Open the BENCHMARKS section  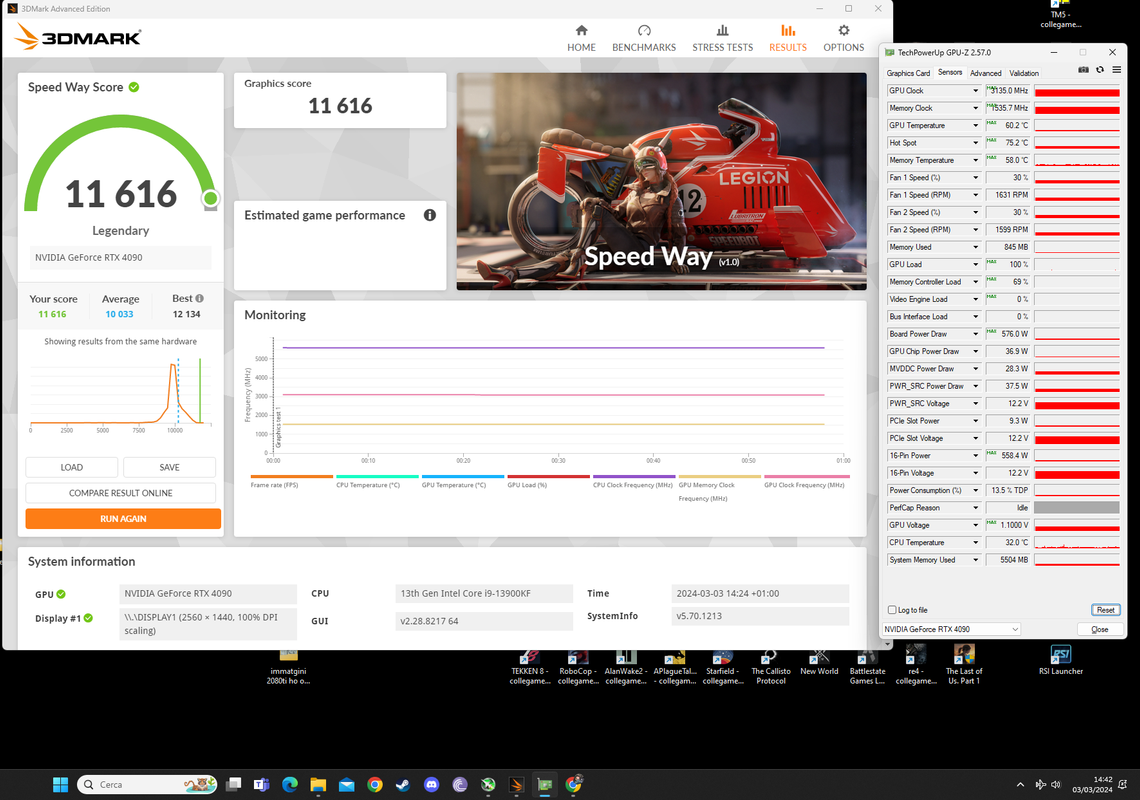tap(644, 39)
